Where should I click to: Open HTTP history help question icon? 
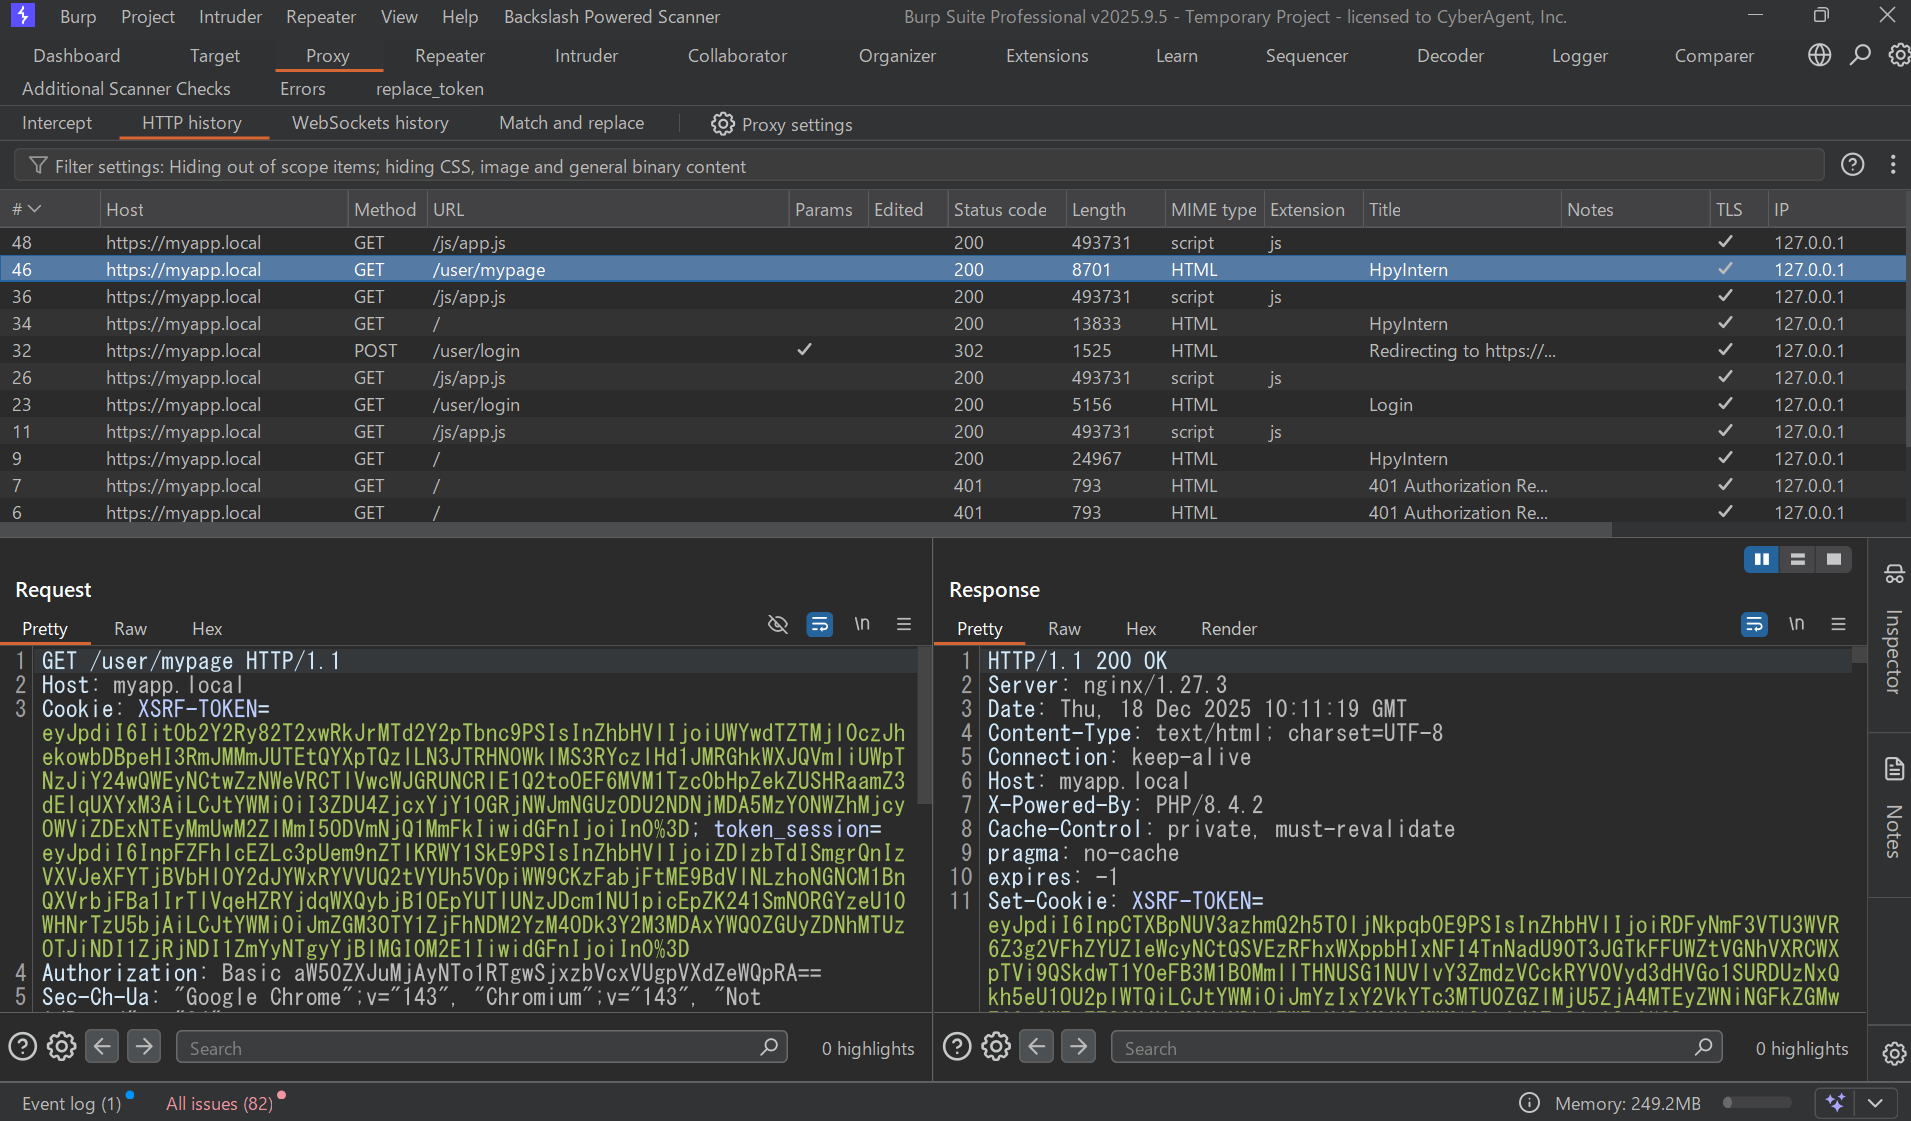pos(1852,165)
